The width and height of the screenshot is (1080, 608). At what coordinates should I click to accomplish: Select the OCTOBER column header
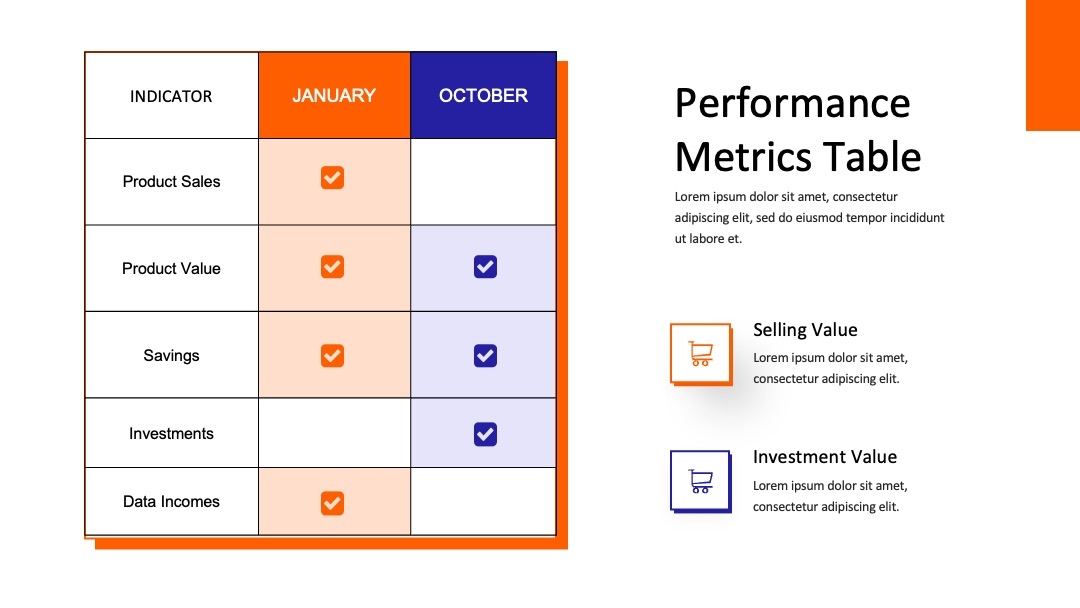click(484, 95)
